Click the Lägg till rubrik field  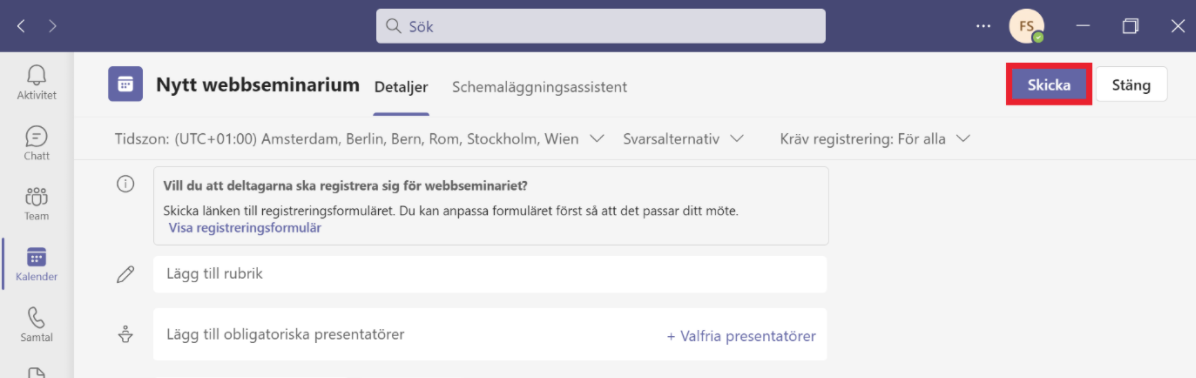tap(490, 274)
